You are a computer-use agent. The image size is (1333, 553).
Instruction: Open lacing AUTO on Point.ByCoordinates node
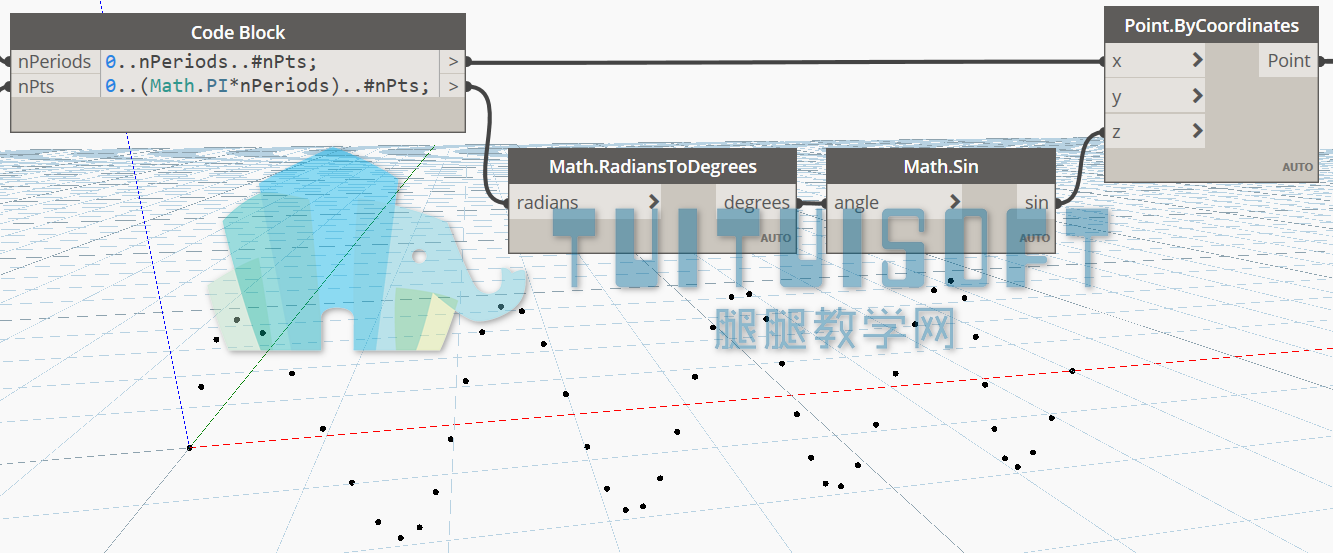[1298, 167]
